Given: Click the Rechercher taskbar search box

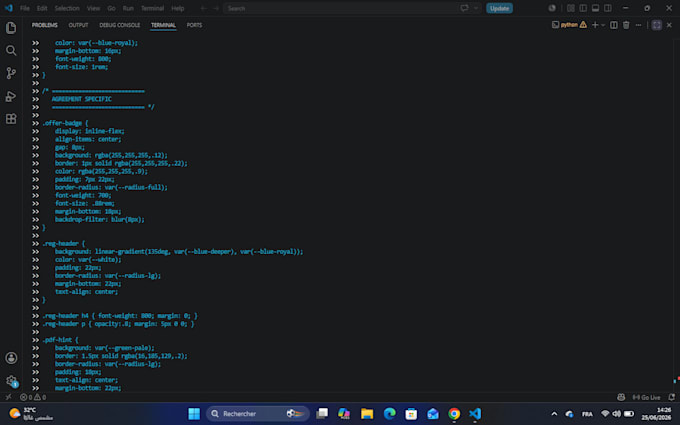Looking at the screenshot, I should pyautogui.click(x=258, y=414).
